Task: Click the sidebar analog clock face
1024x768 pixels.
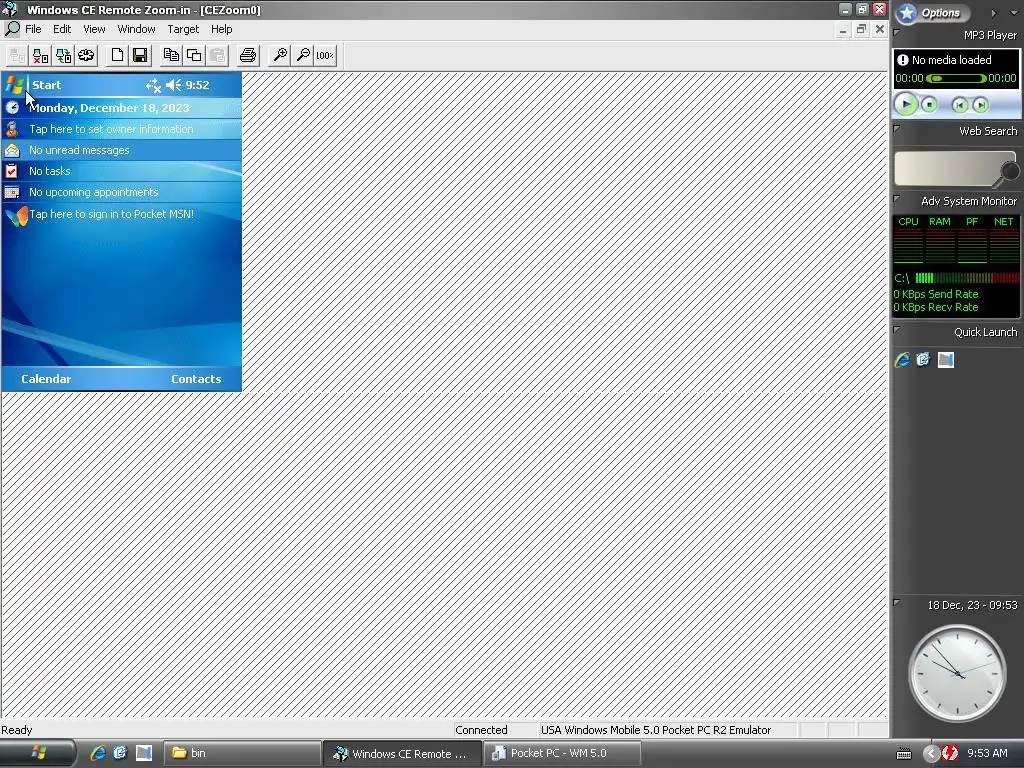Action: click(x=957, y=673)
